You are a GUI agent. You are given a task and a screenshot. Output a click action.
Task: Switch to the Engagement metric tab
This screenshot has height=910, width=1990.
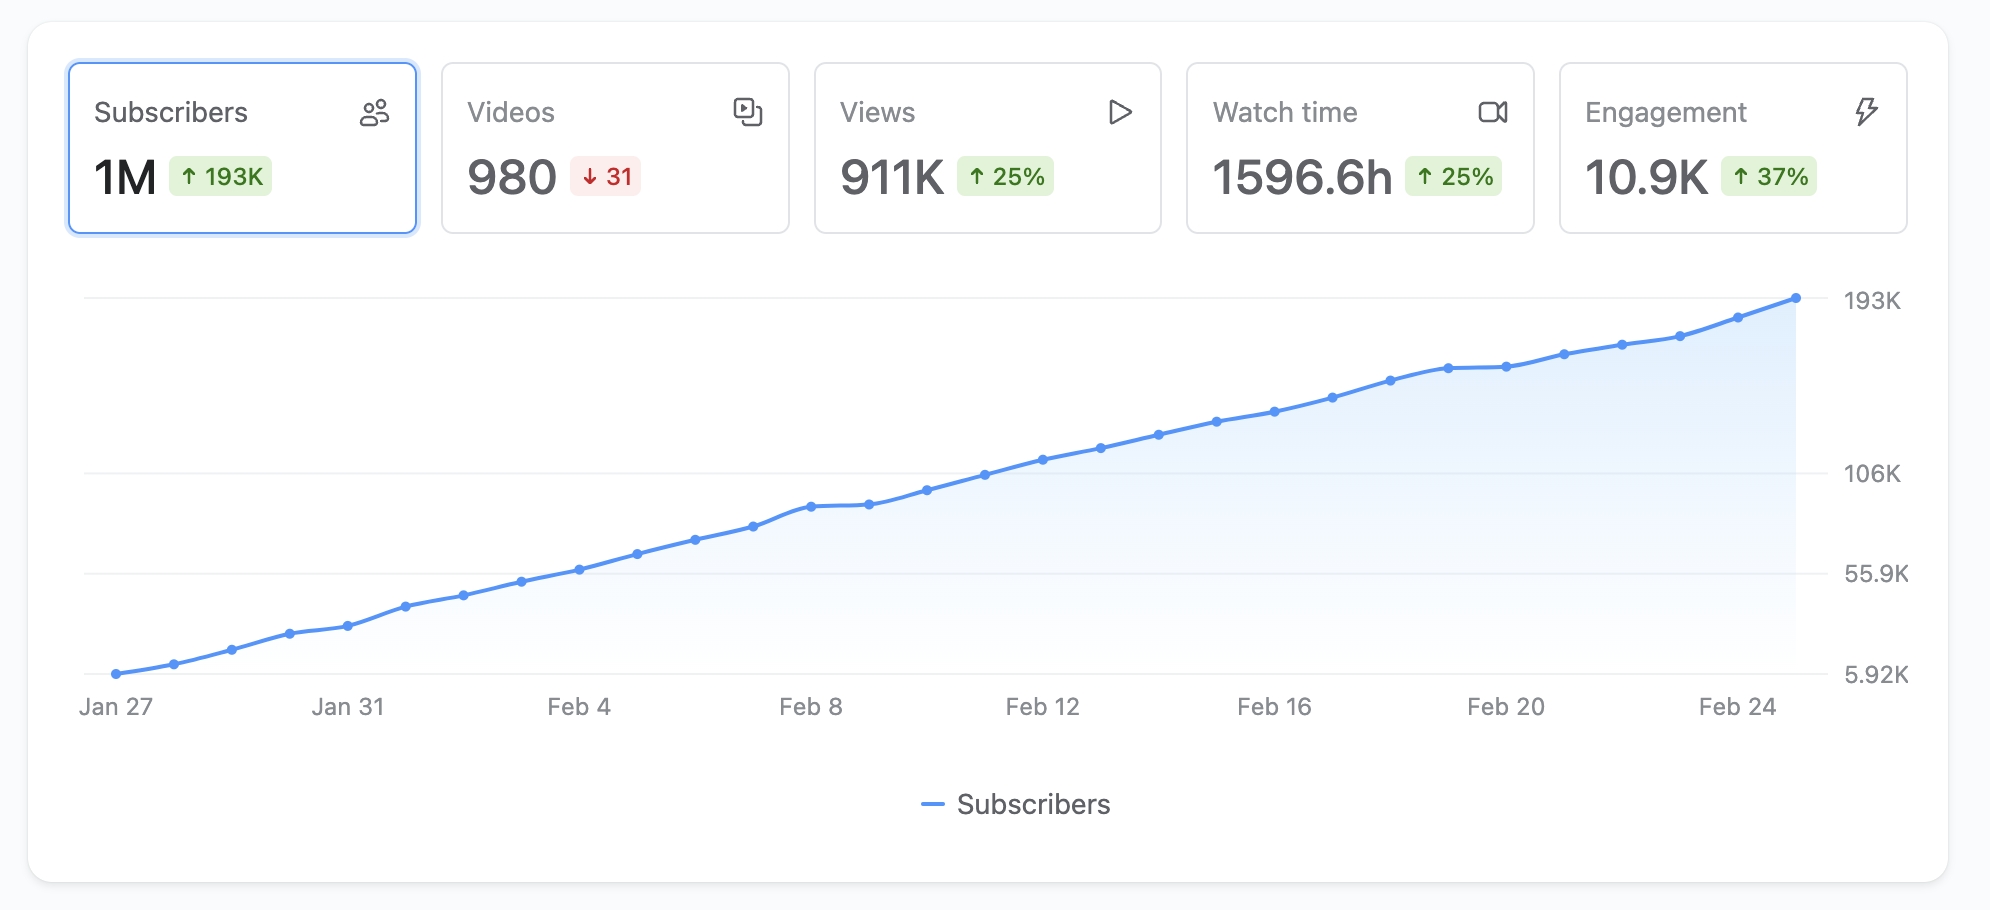[x=1733, y=148]
